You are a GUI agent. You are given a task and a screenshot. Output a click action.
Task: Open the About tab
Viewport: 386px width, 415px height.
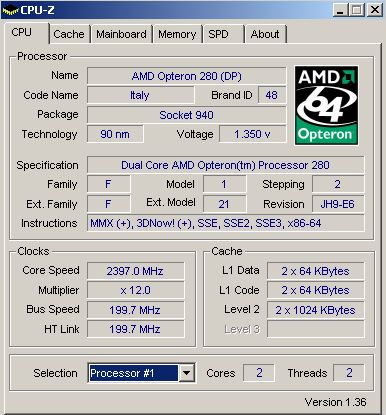point(265,34)
